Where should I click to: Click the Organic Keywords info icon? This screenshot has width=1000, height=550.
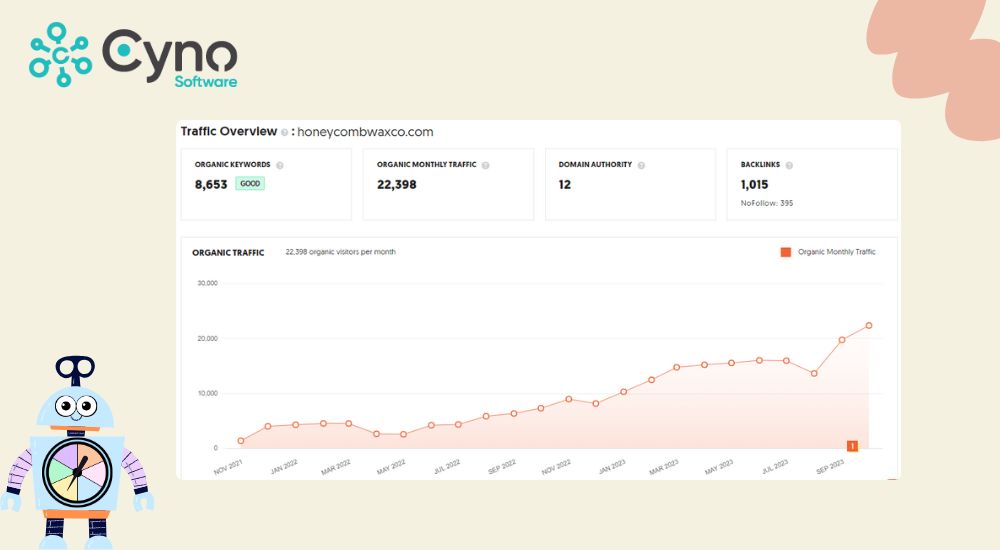(280, 165)
